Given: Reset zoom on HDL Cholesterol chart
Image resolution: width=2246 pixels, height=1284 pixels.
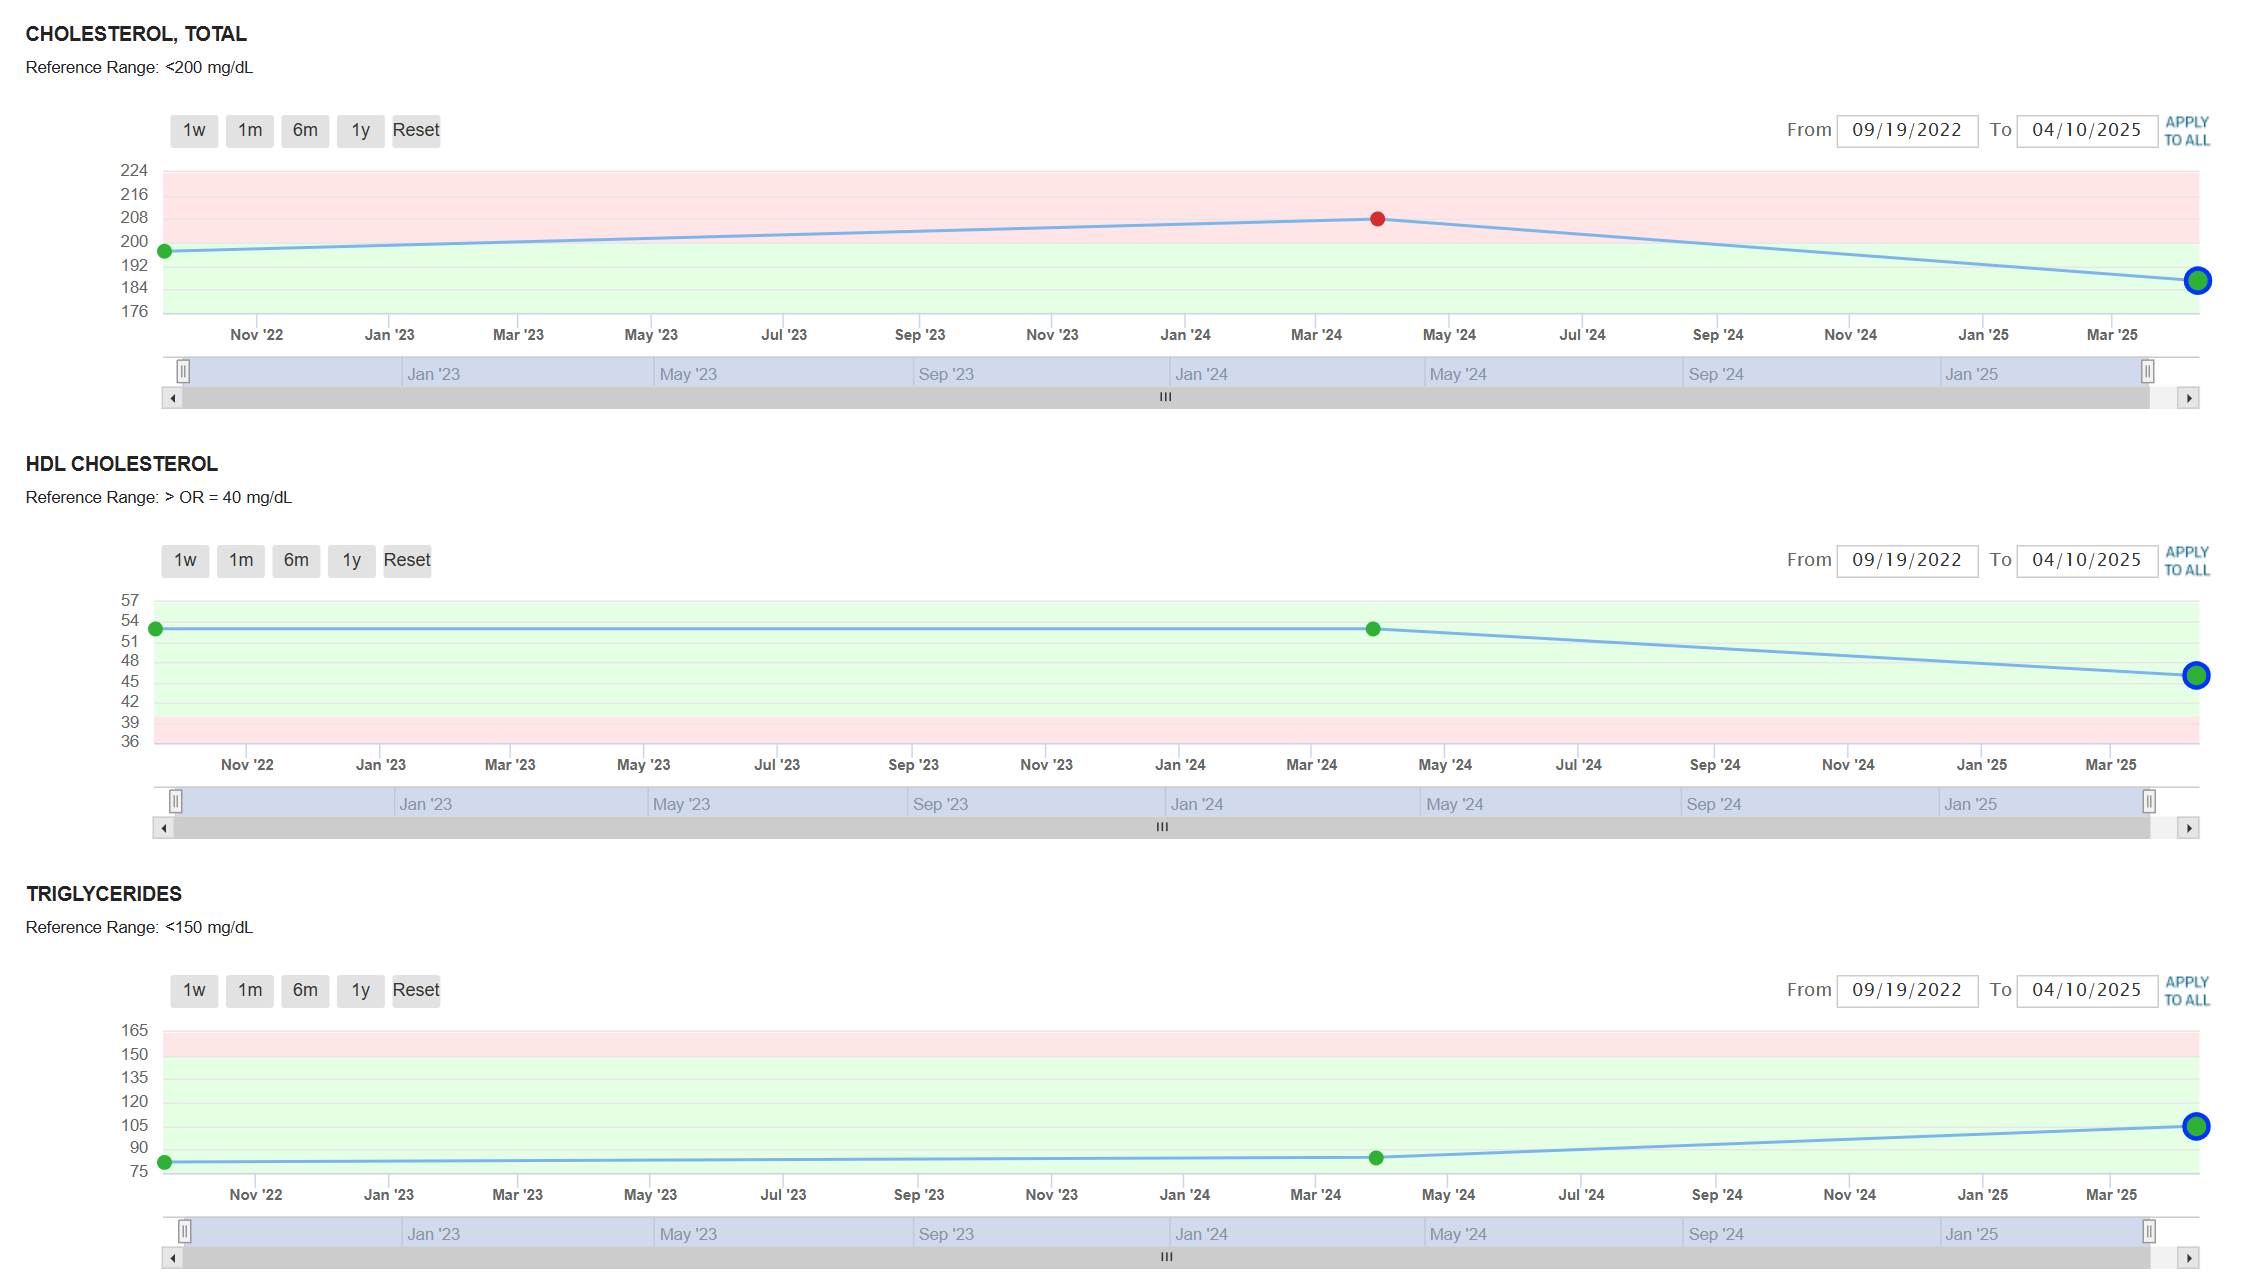Looking at the screenshot, I should [x=407, y=561].
